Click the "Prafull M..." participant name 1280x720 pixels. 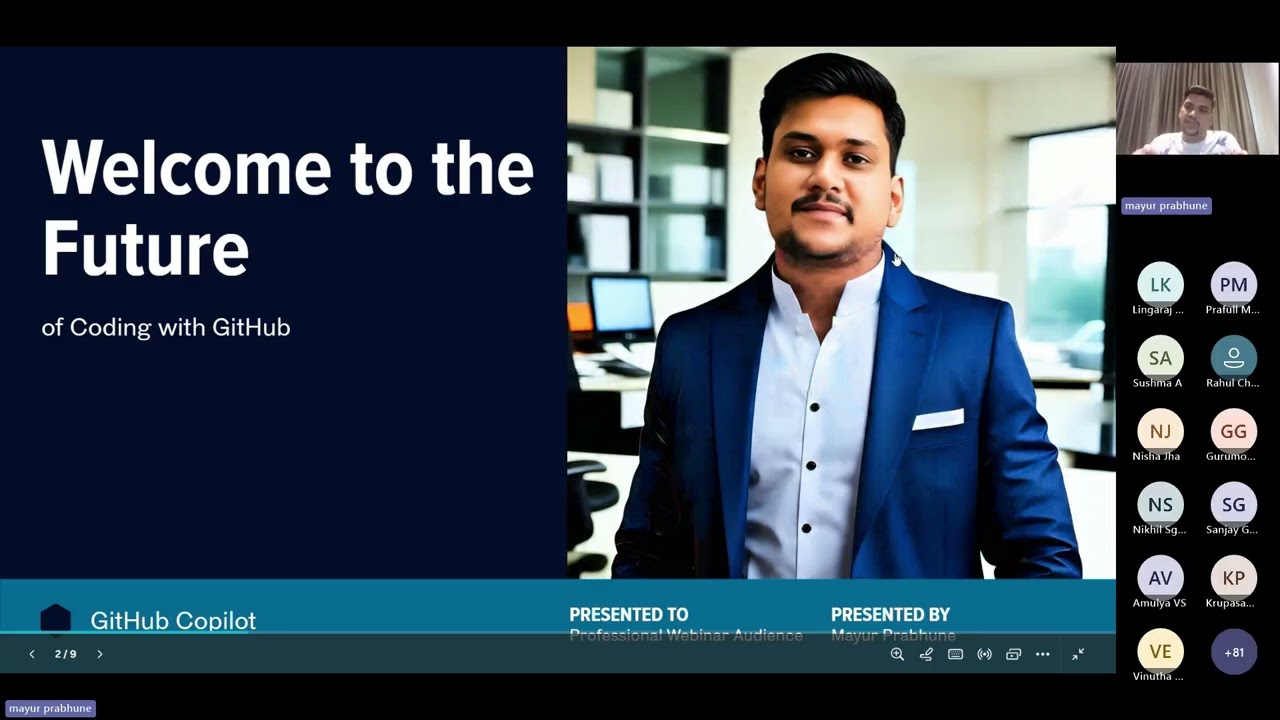click(x=1233, y=310)
